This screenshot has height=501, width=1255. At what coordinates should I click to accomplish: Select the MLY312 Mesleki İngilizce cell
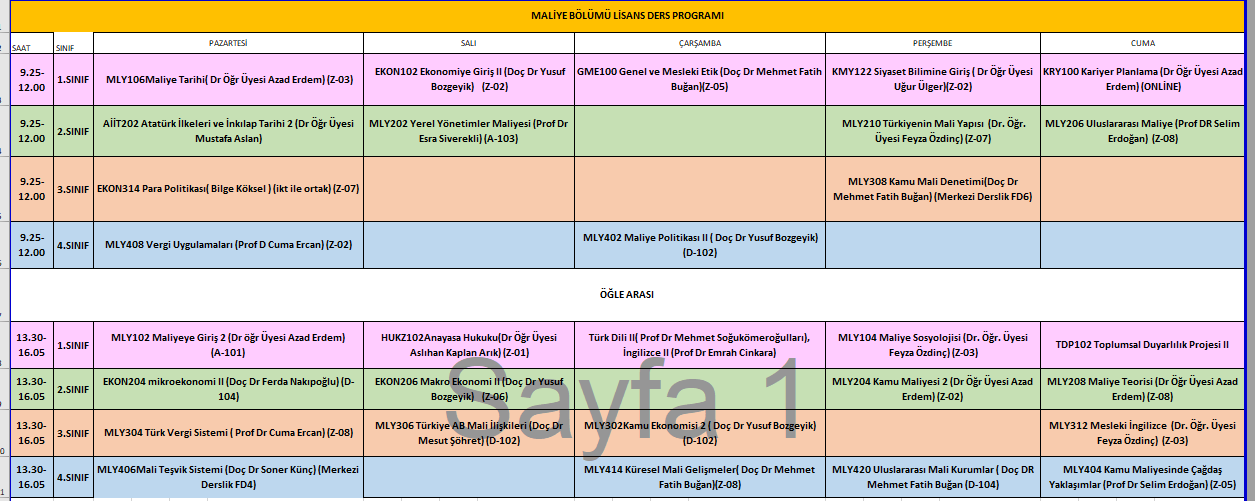[x=1143, y=432]
